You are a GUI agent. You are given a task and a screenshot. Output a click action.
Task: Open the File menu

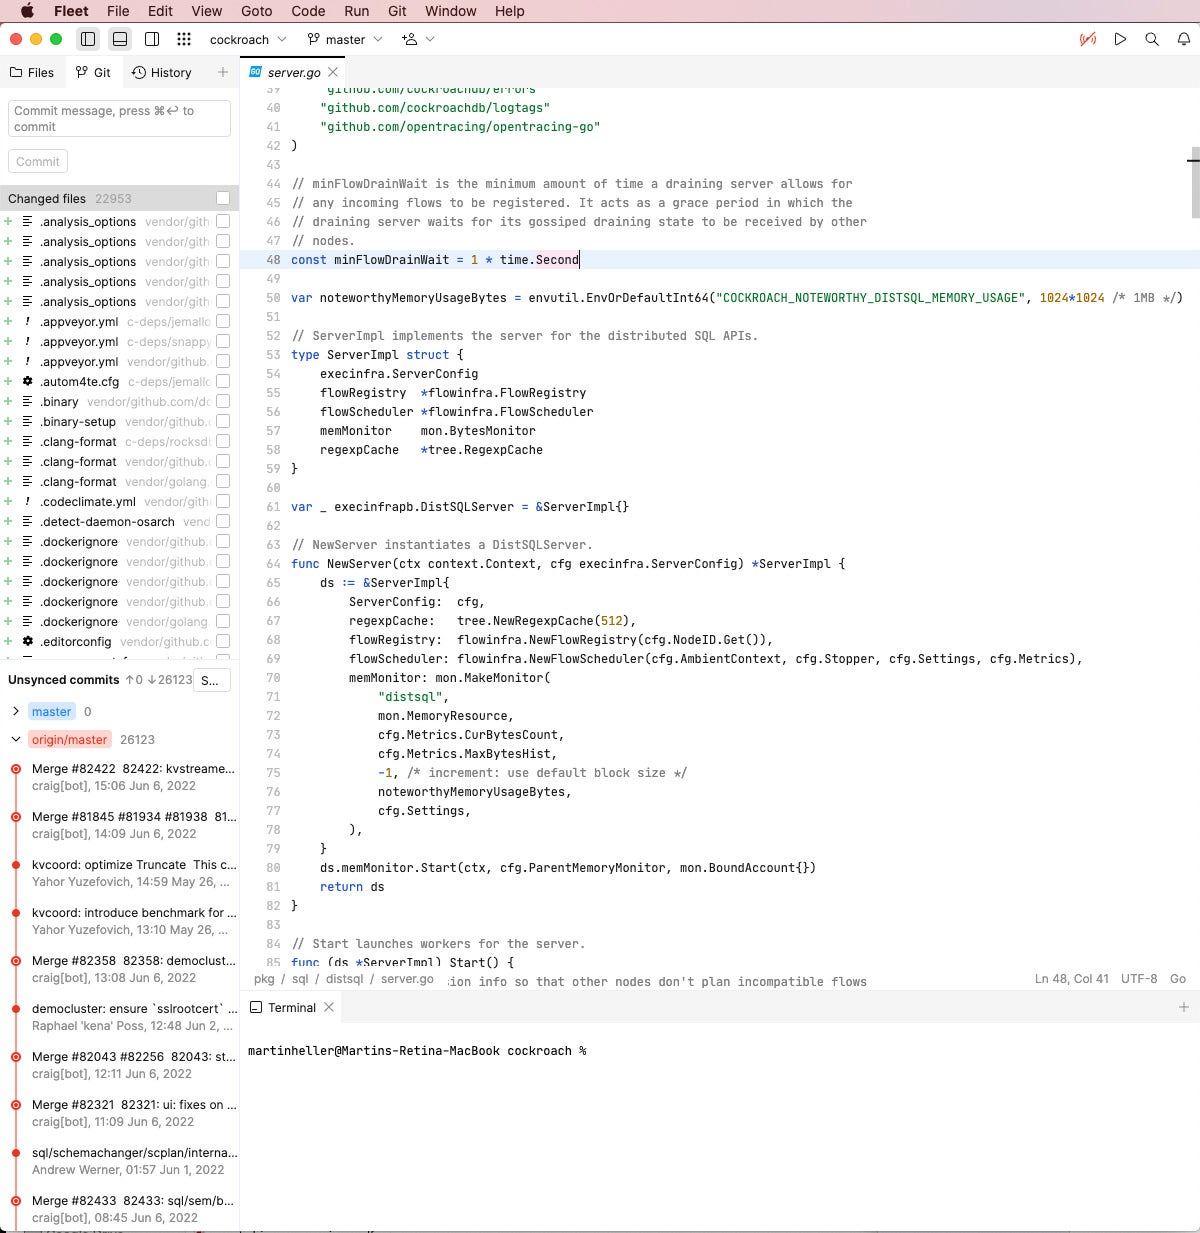click(x=118, y=11)
